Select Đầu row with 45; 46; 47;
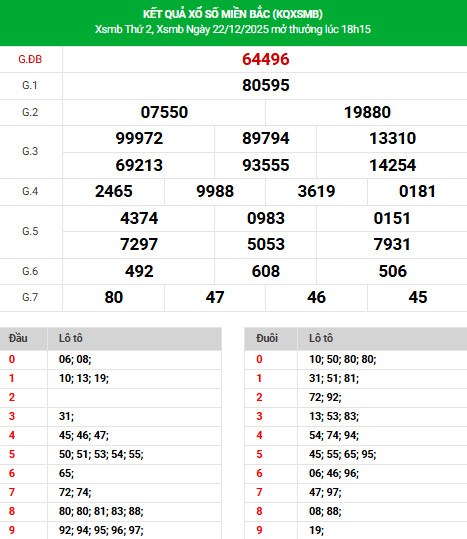This screenshot has width=467, height=539. (x=111, y=436)
